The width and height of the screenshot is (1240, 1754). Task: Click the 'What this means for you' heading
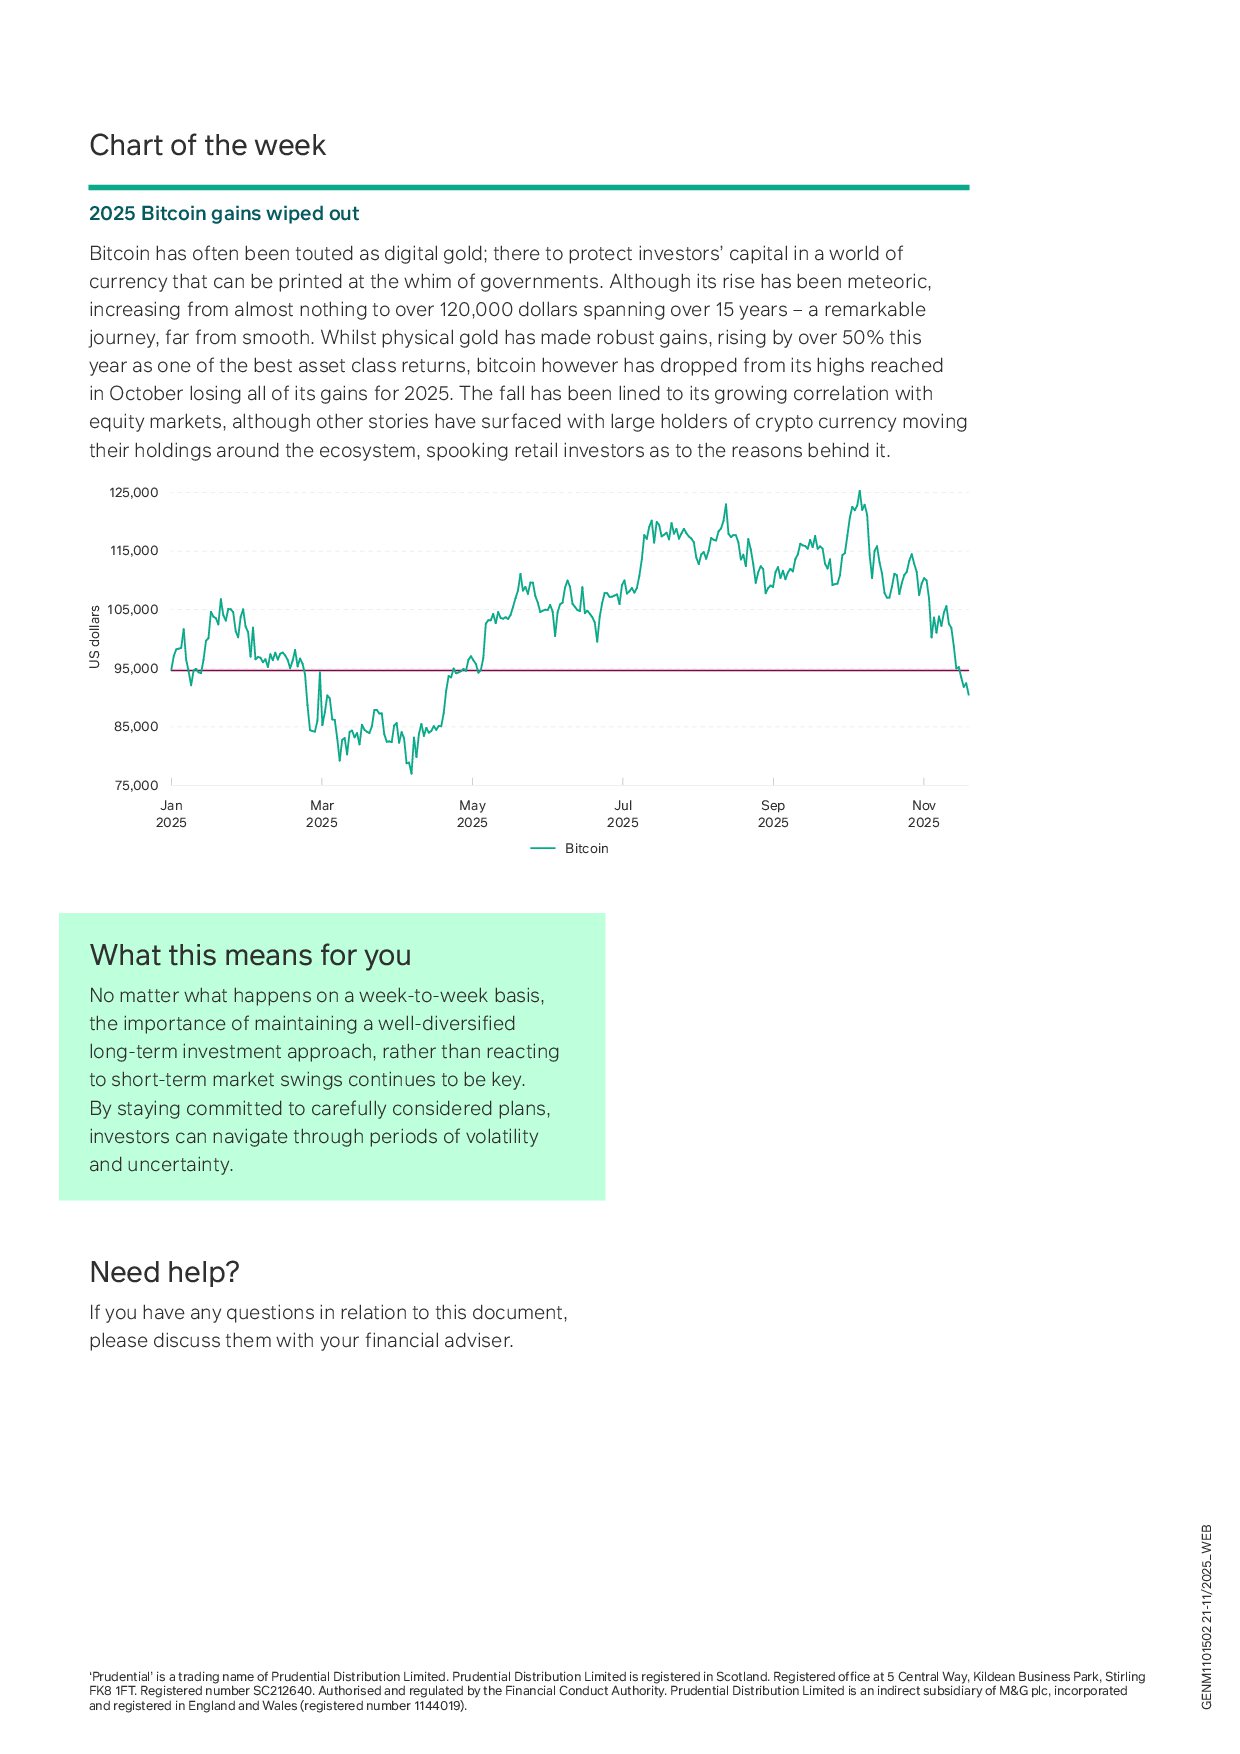[x=250, y=955]
